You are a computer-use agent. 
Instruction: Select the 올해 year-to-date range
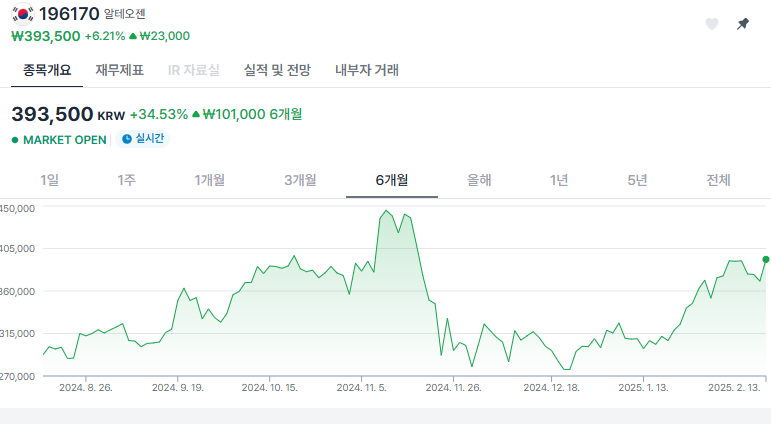(479, 180)
